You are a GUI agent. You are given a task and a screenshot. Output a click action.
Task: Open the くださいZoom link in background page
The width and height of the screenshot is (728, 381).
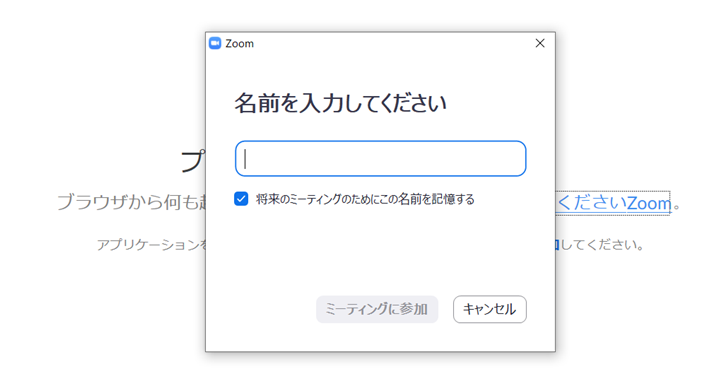(x=613, y=203)
